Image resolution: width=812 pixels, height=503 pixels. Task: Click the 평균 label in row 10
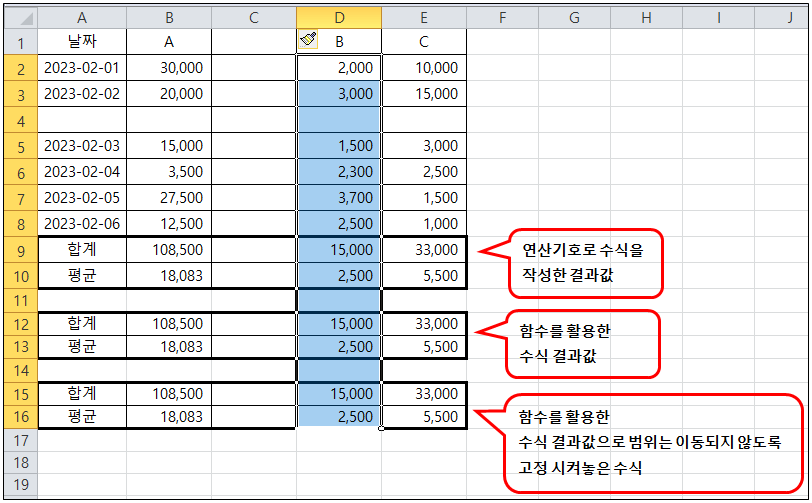[x=82, y=276]
